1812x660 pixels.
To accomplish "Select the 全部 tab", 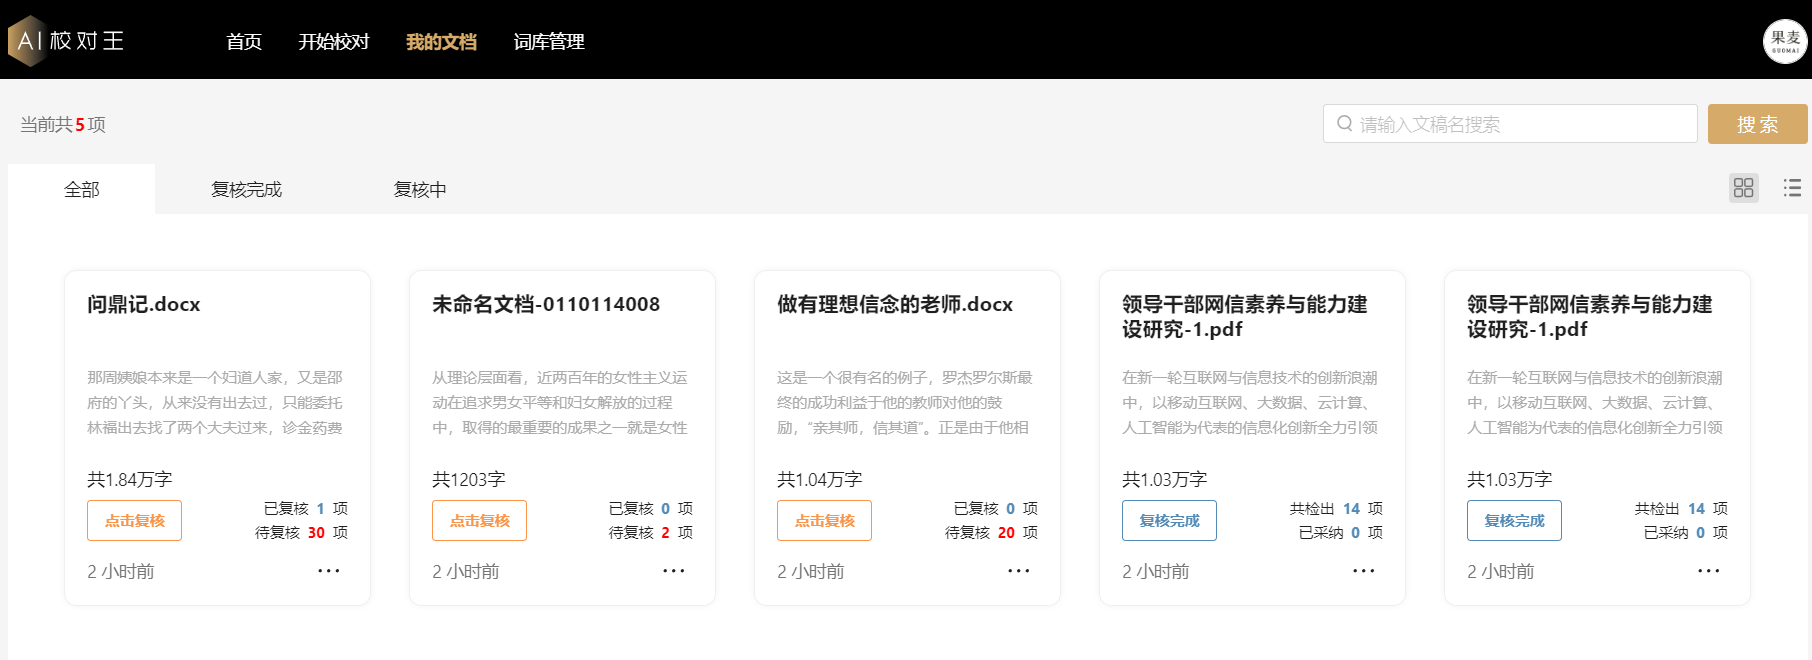I will (x=82, y=190).
